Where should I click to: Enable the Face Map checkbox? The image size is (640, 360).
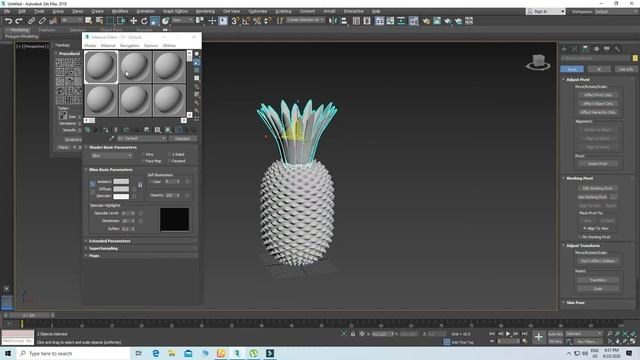click(x=143, y=161)
